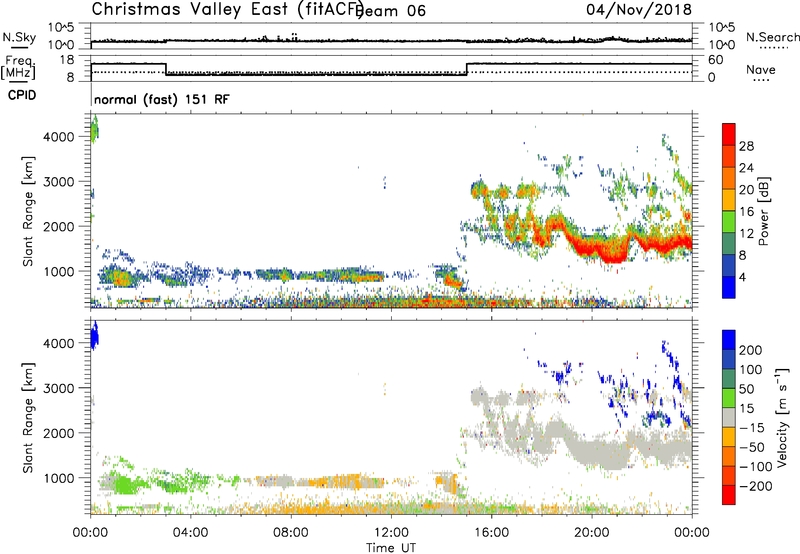
Task: Click the power panel 'Slant Range [km]' label
Action: [x=28, y=211]
